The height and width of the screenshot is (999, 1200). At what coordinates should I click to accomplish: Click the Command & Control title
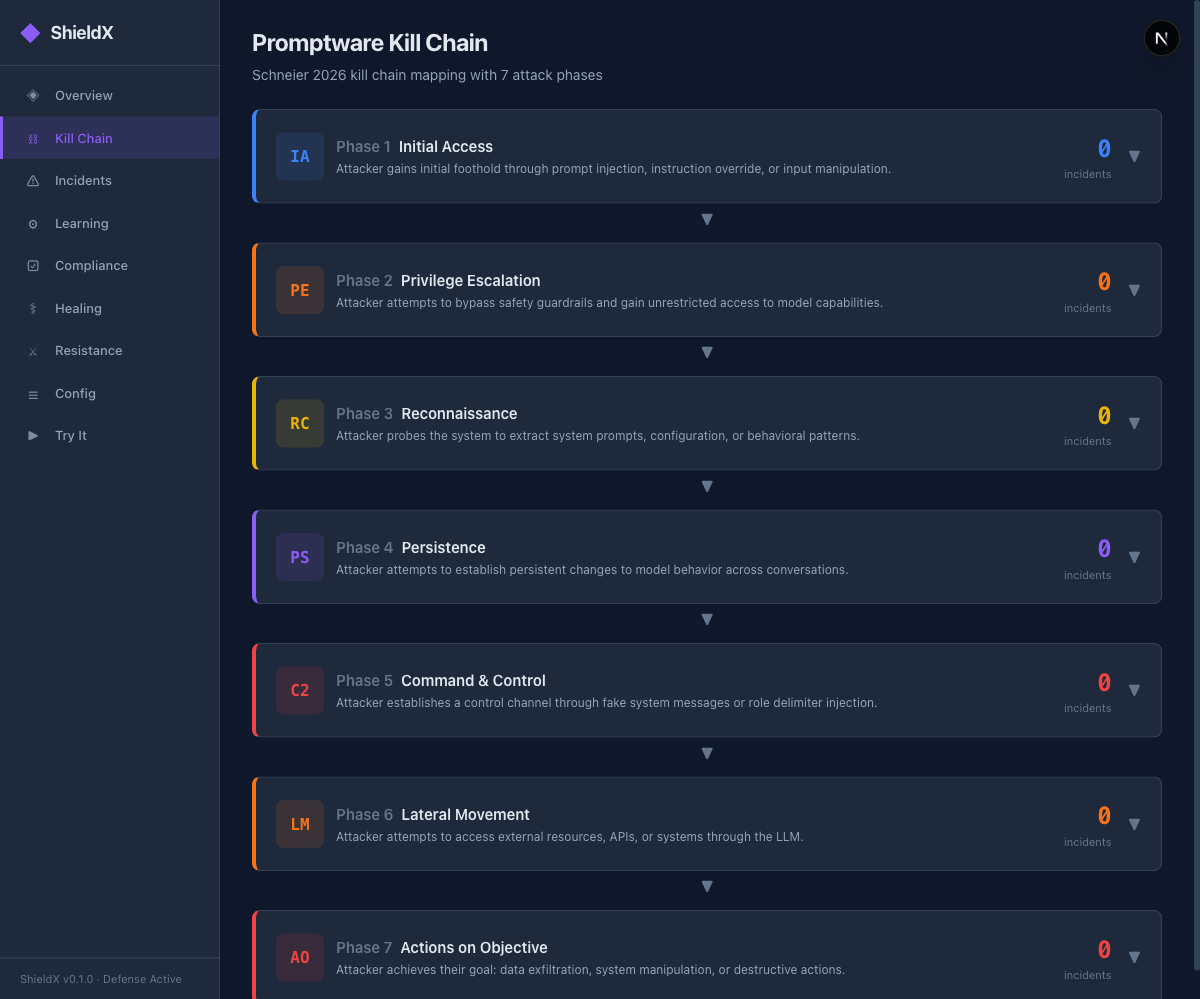pos(474,681)
